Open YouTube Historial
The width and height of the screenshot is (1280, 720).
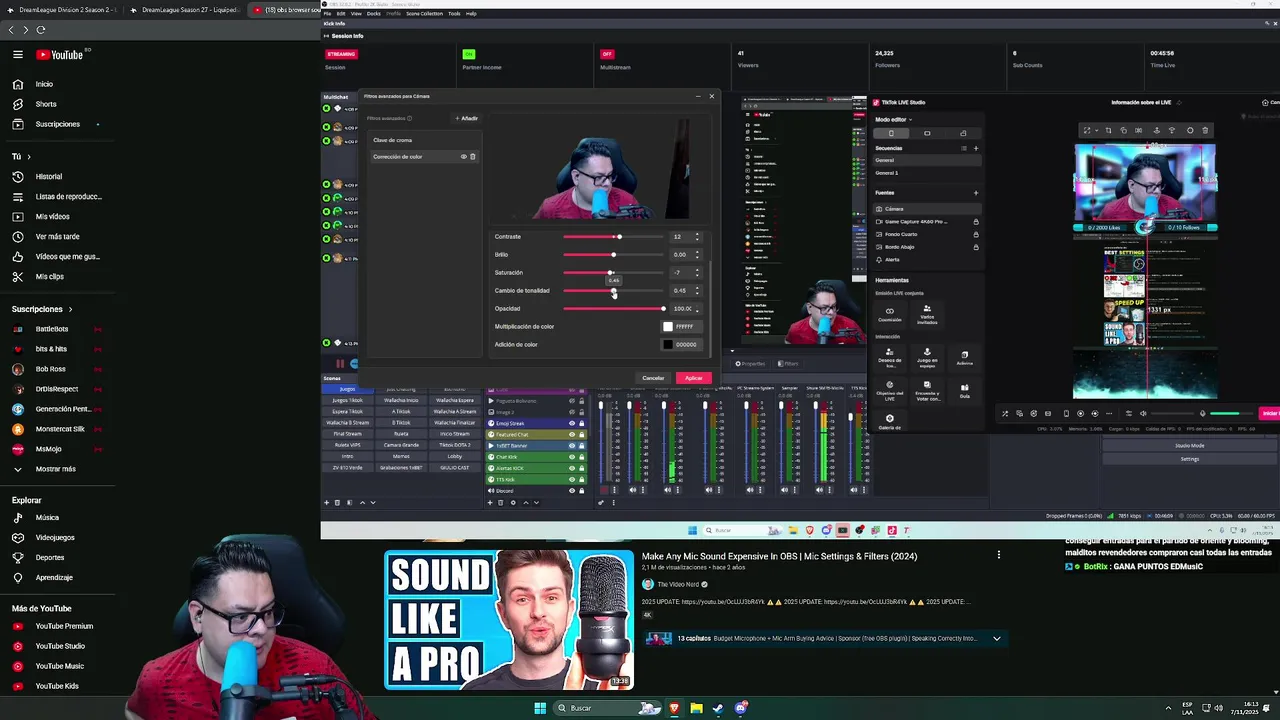(48, 176)
